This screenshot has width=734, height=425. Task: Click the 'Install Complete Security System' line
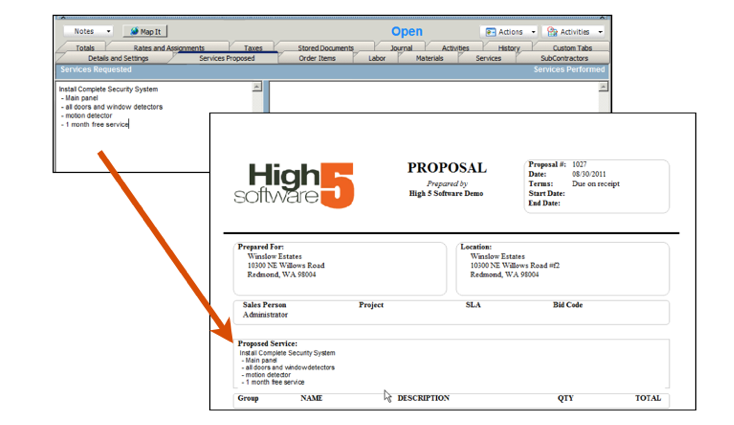[x=108, y=89]
